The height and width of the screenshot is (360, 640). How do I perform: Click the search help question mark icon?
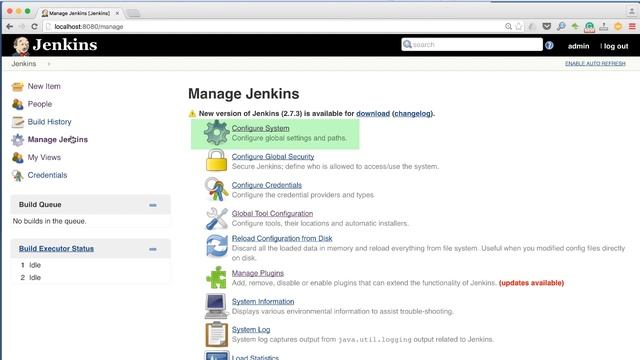pos(549,45)
